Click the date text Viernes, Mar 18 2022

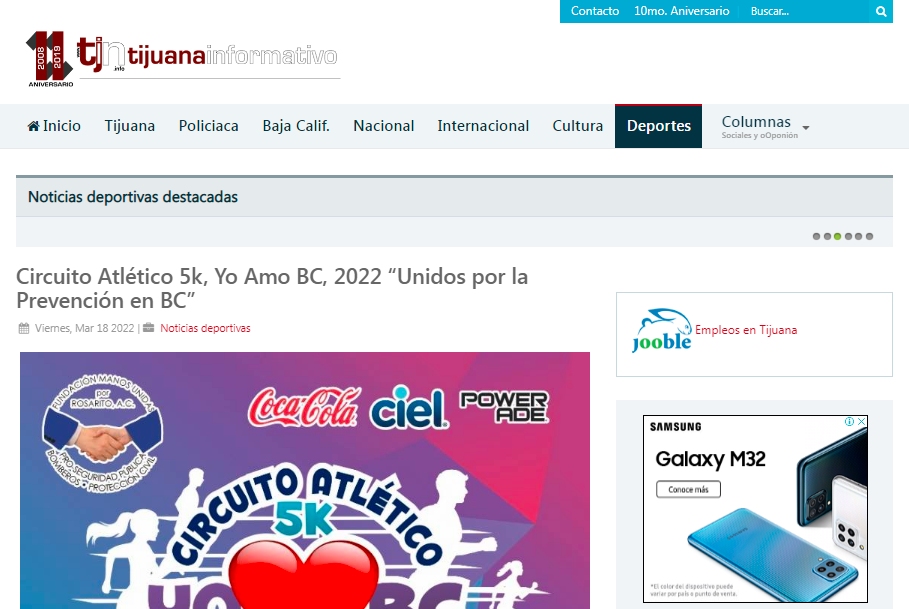pyautogui.click(x=85, y=328)
